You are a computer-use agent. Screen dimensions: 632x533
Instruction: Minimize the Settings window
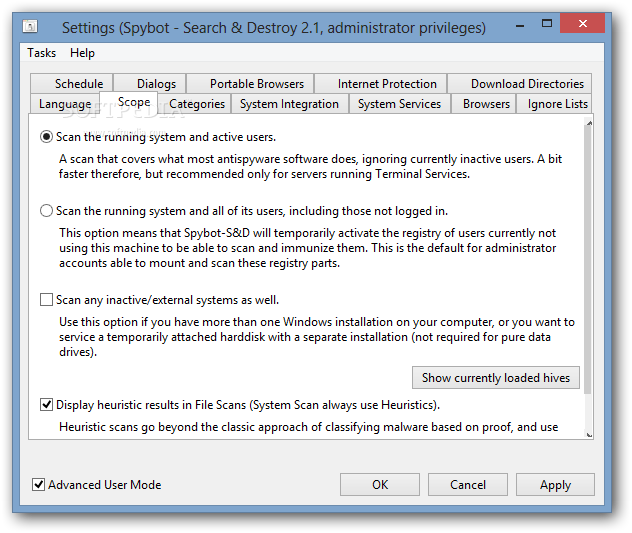click(520, 25)
